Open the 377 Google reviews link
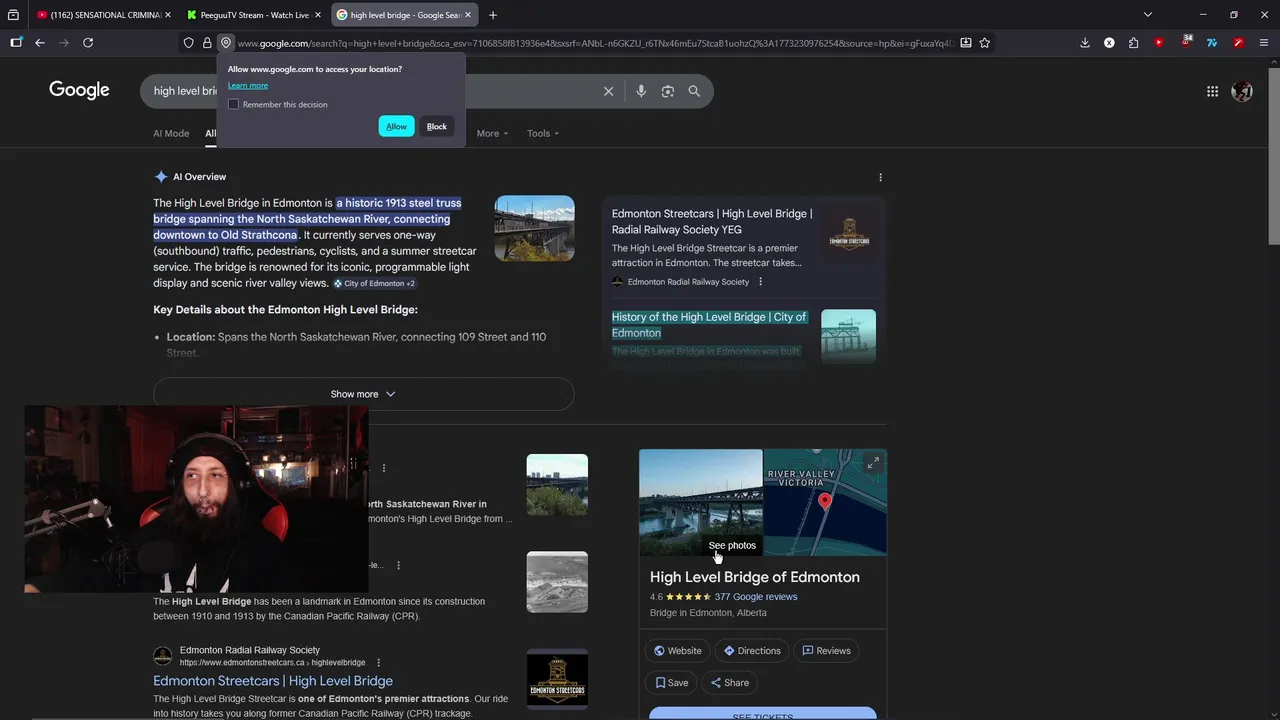 756,597
